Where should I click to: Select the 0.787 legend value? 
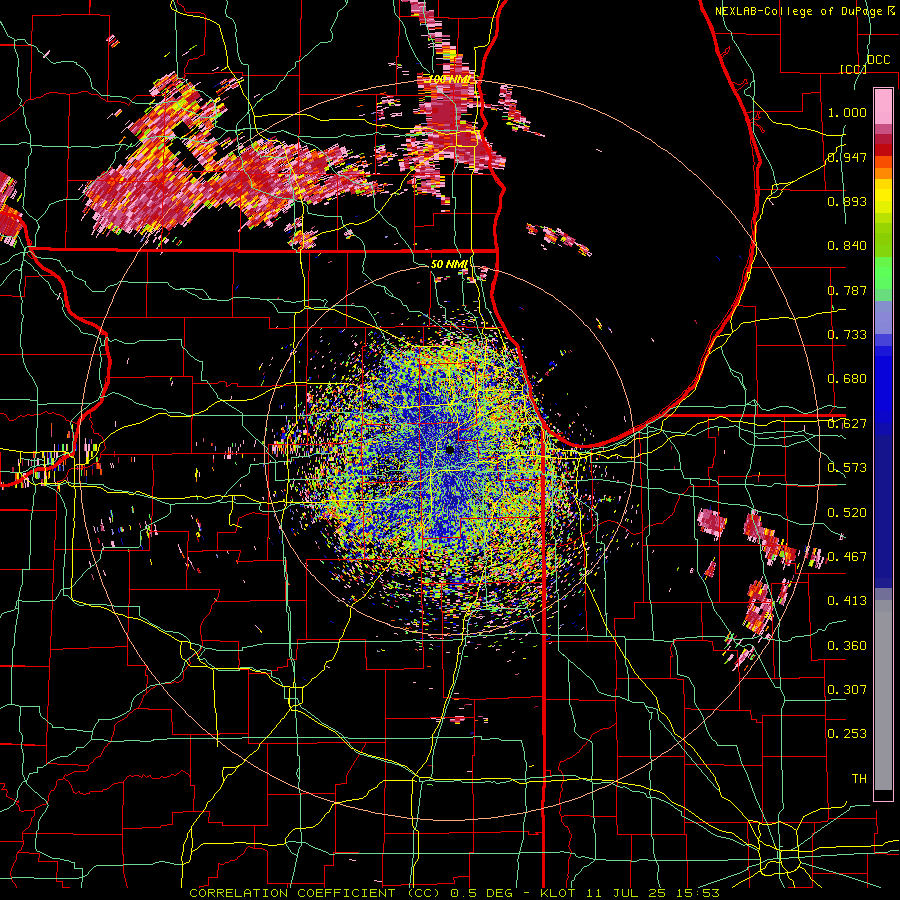point(847,290)
